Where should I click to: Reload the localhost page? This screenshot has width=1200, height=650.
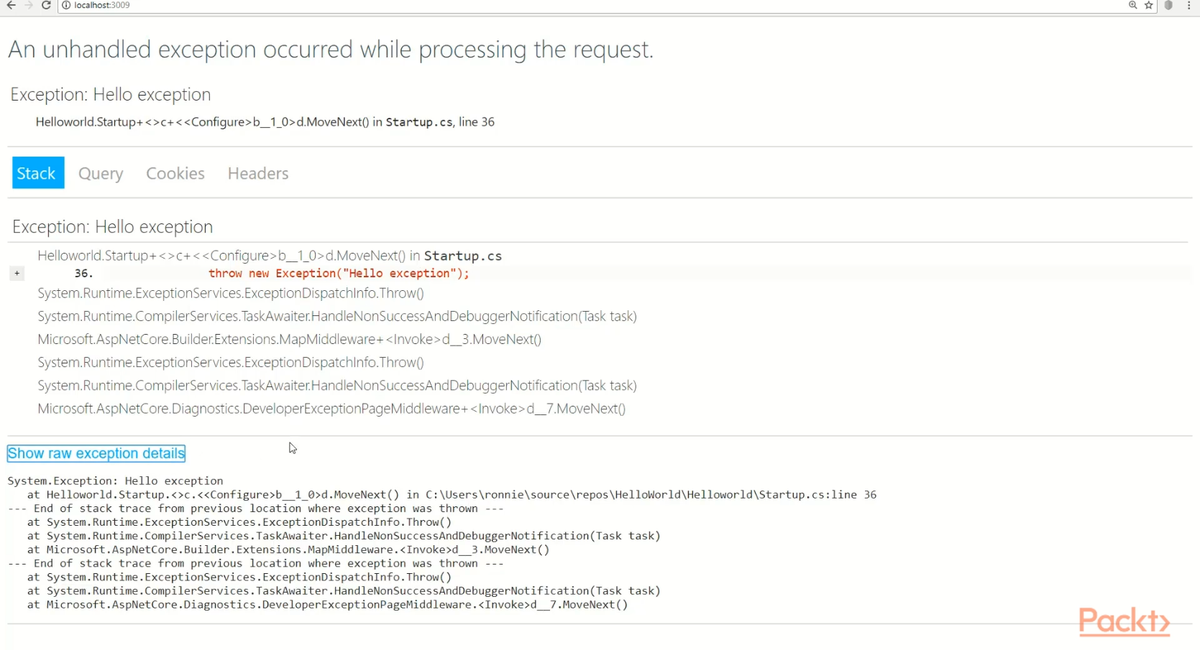tap(46, 6)
